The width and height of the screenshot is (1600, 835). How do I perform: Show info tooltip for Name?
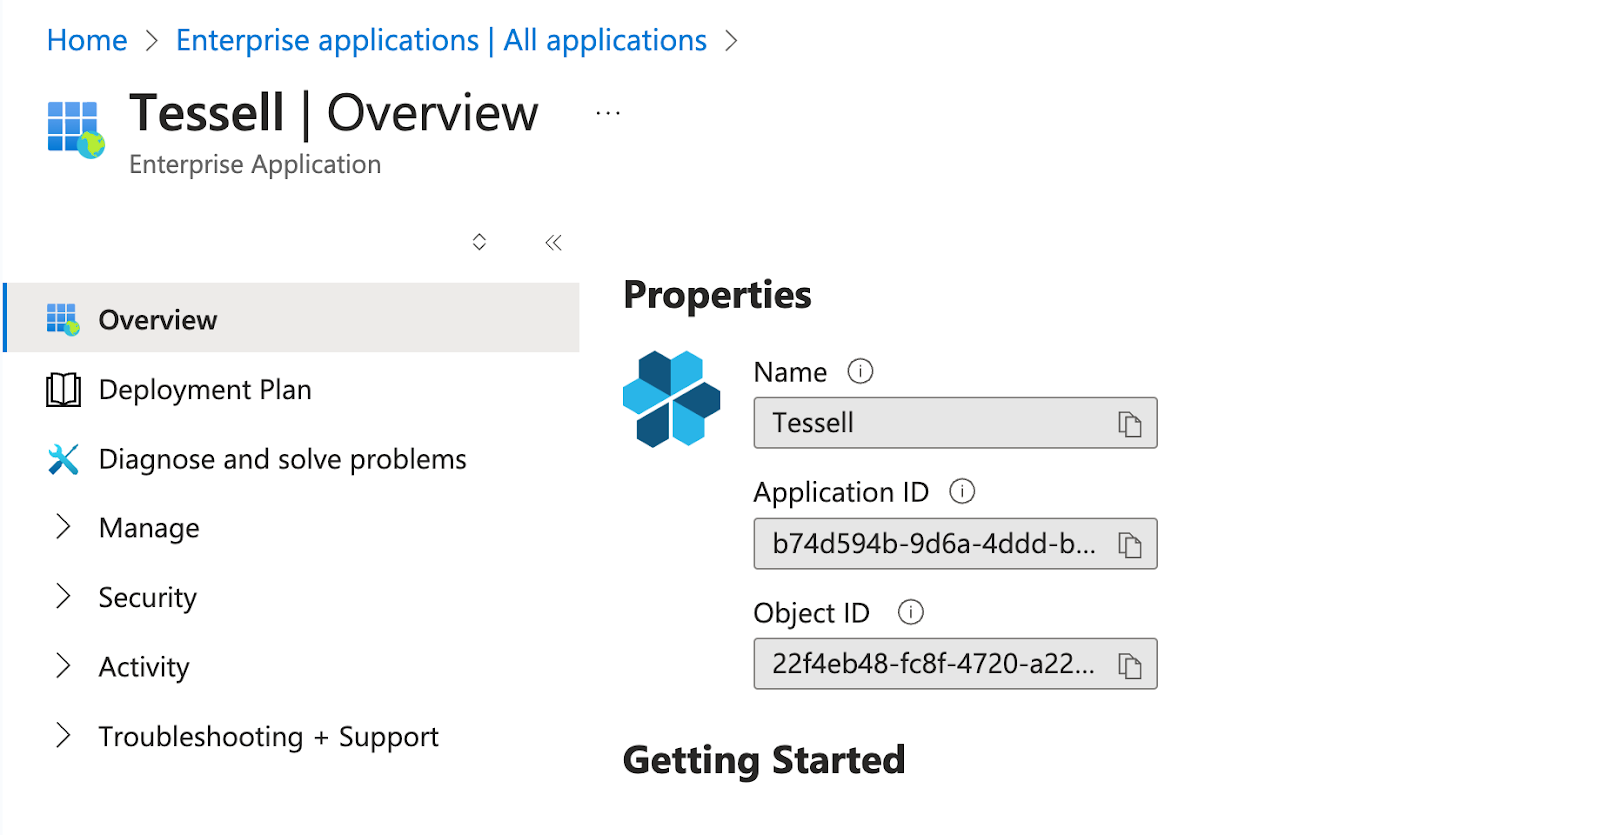pos(860,372)
